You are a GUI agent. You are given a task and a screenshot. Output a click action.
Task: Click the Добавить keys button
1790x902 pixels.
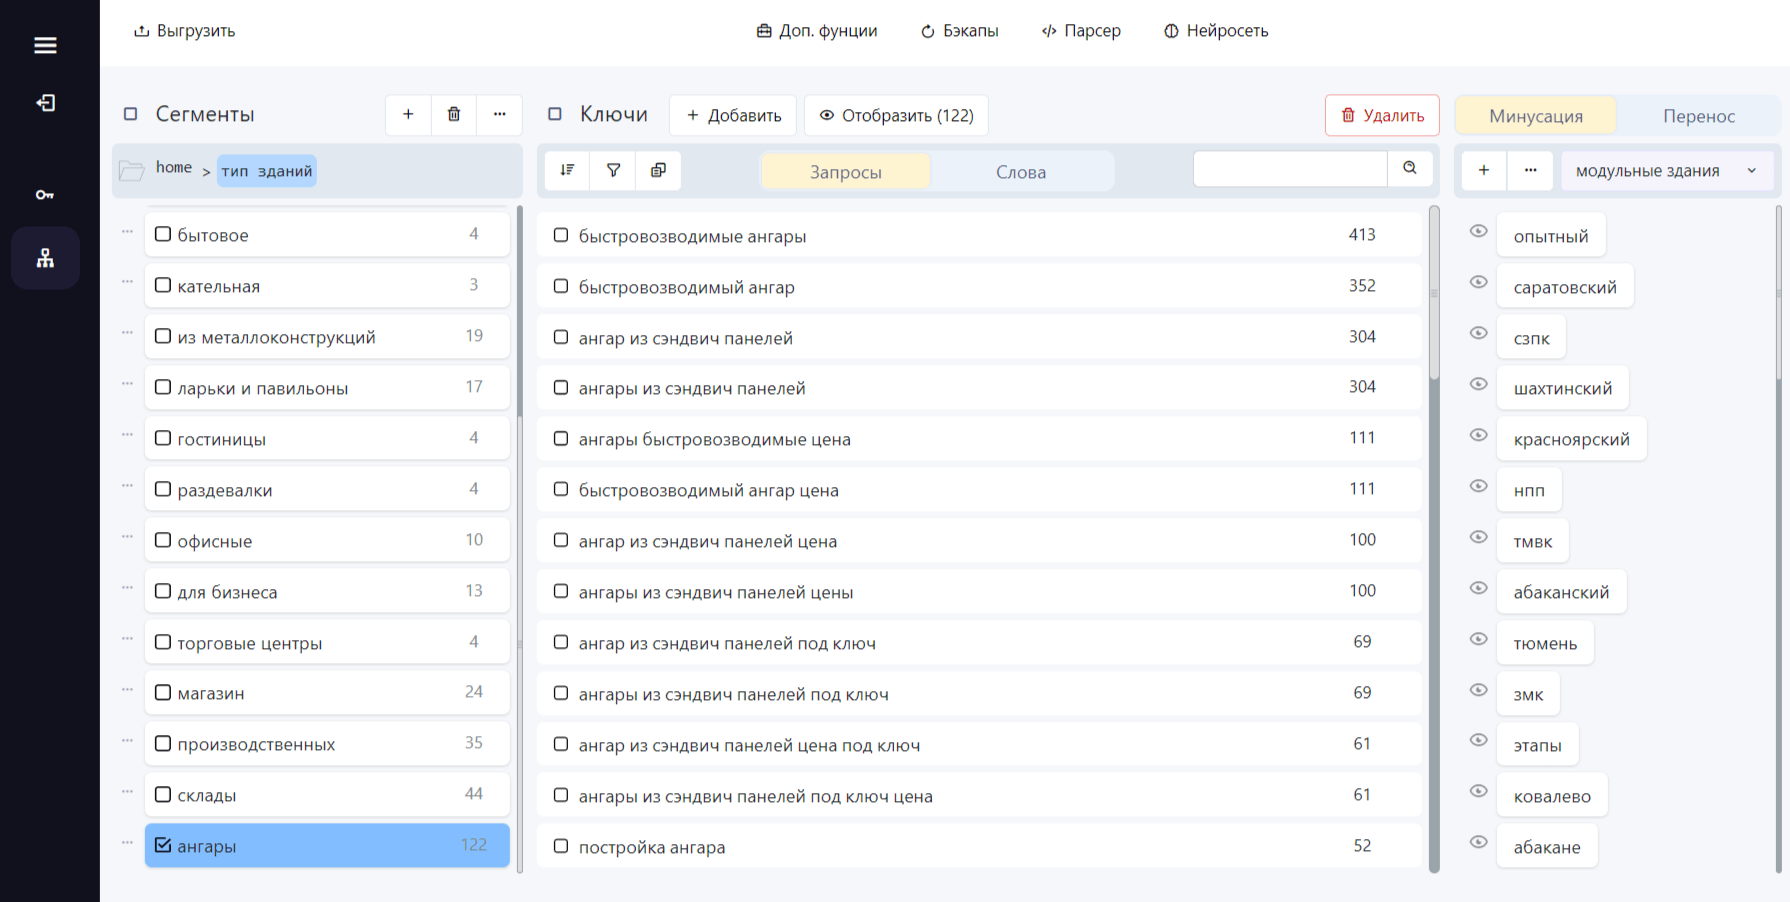click(733, 115)
